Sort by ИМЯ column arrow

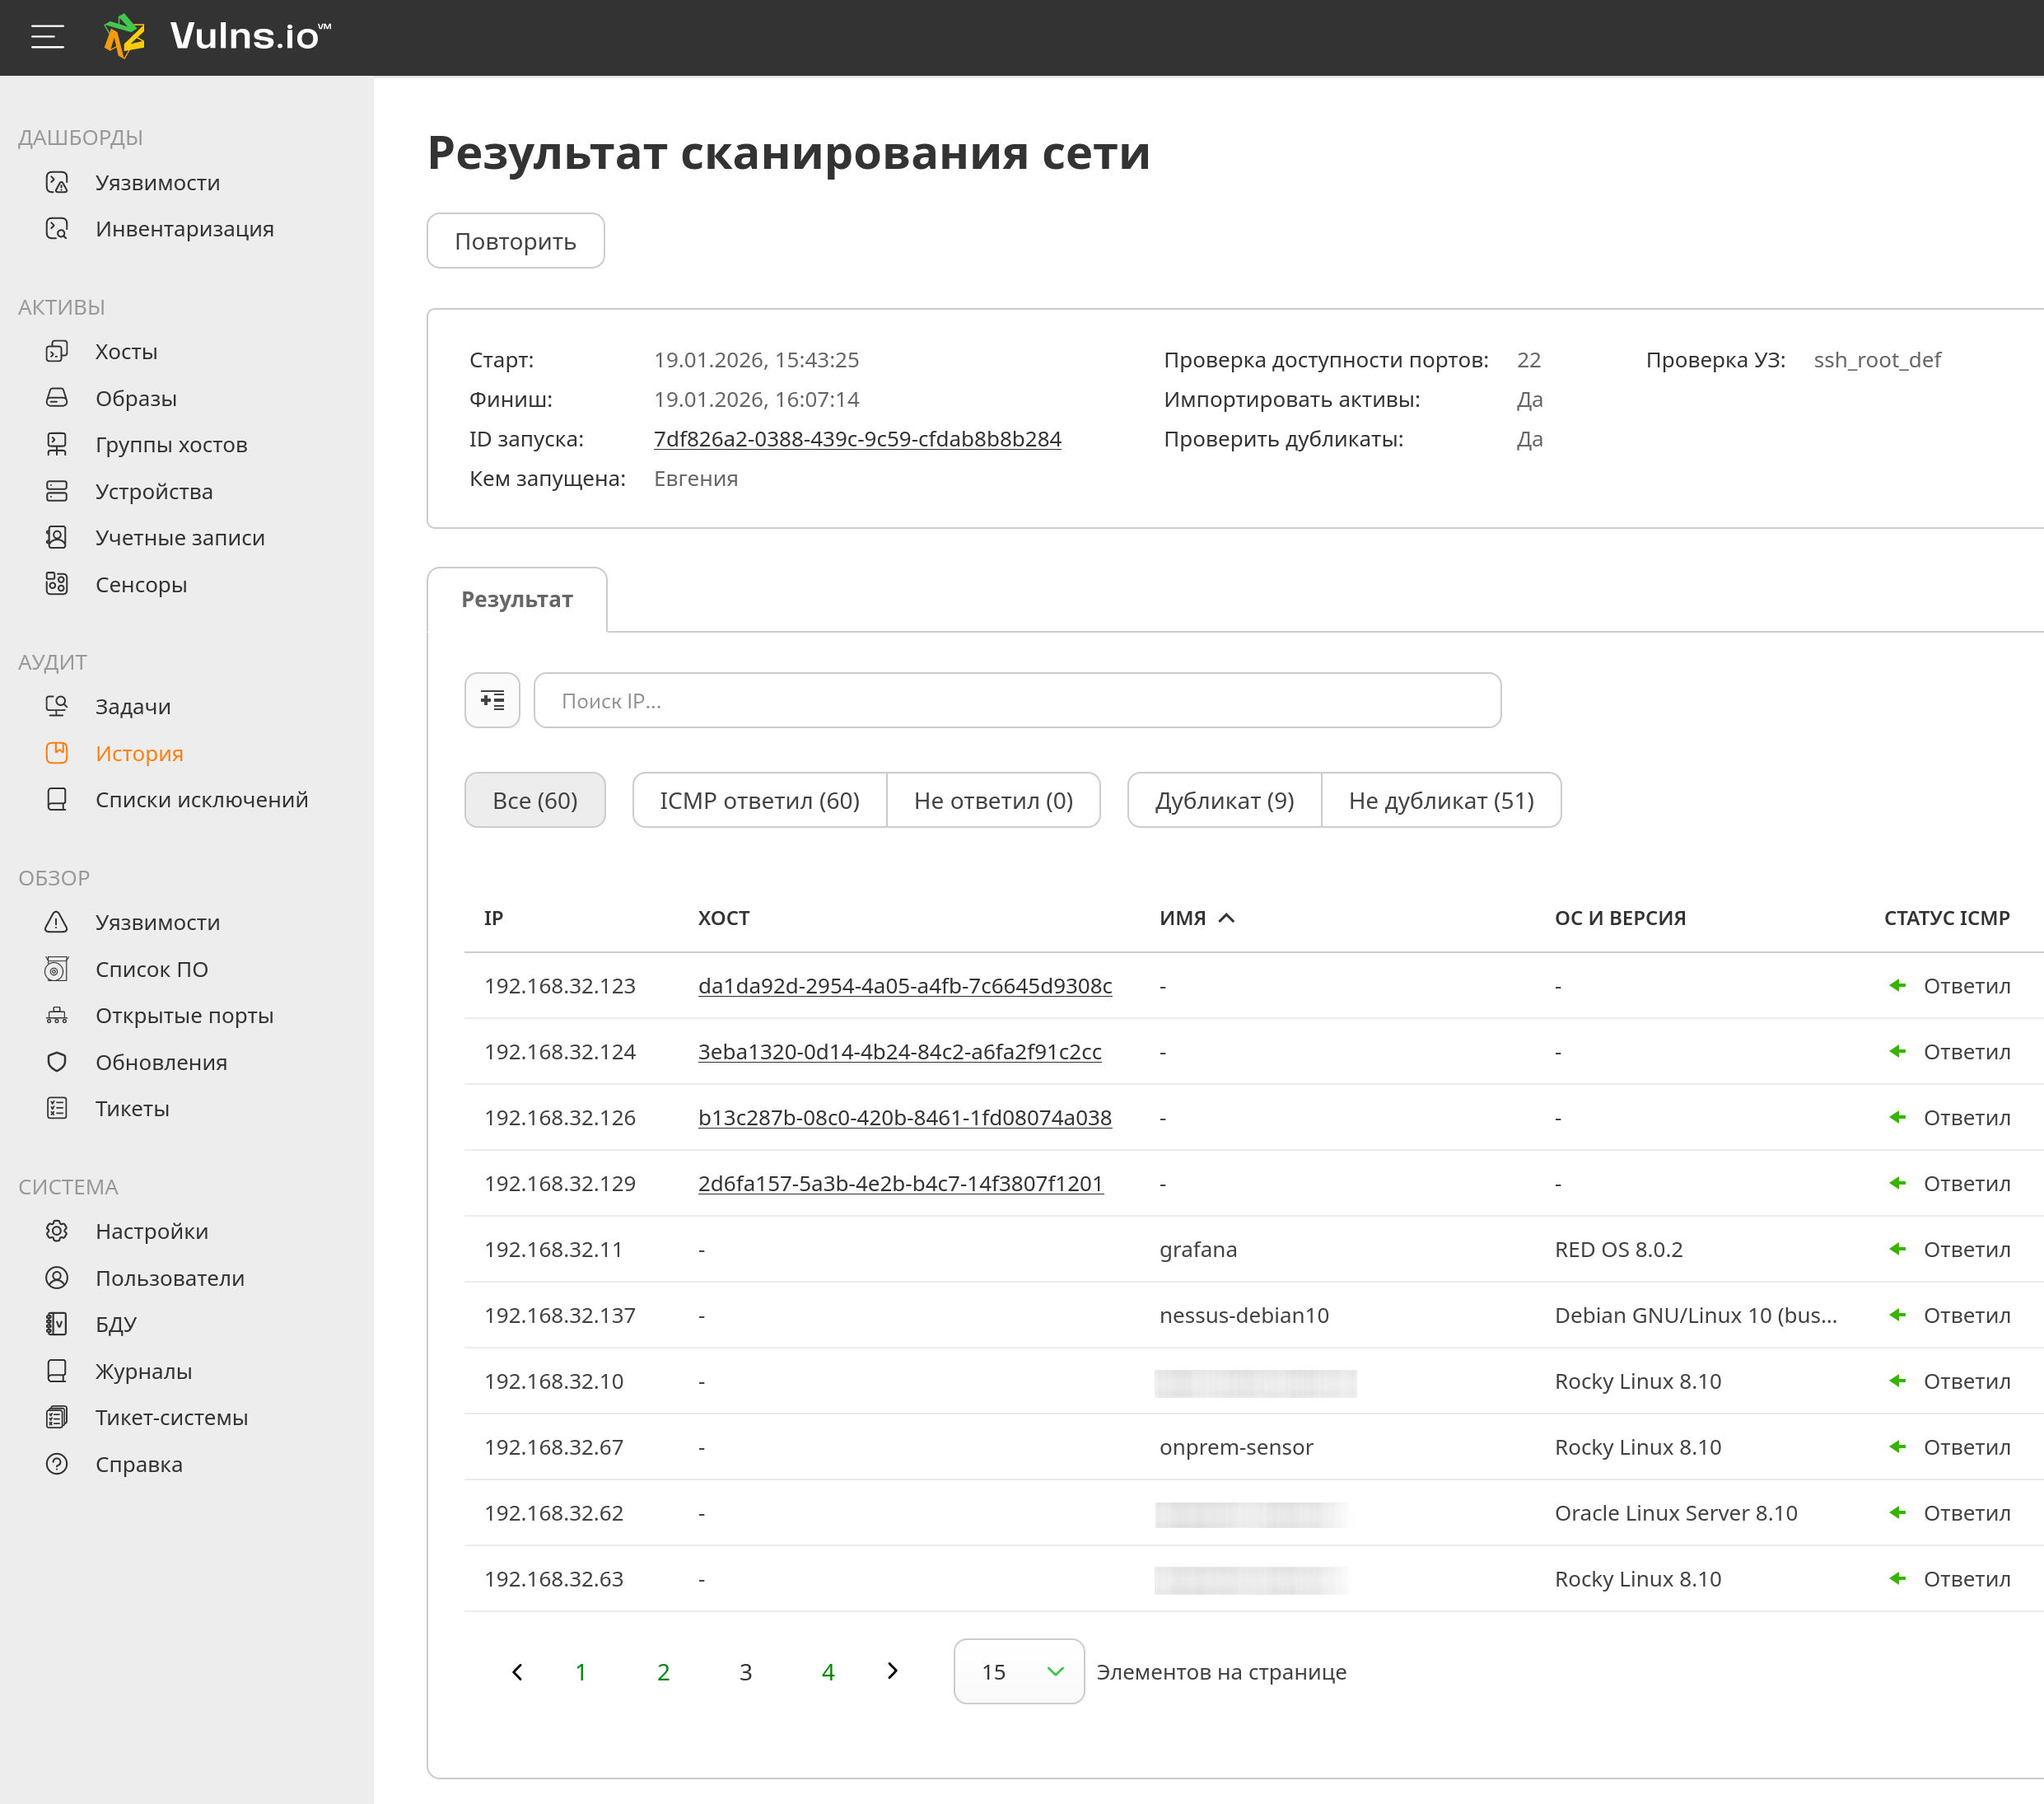coord(1227,918)
